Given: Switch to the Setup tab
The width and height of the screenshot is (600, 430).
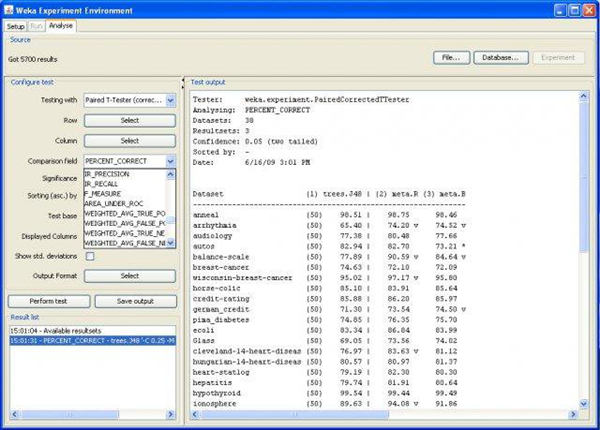Looking at the screenshot, I should (15, 24).
